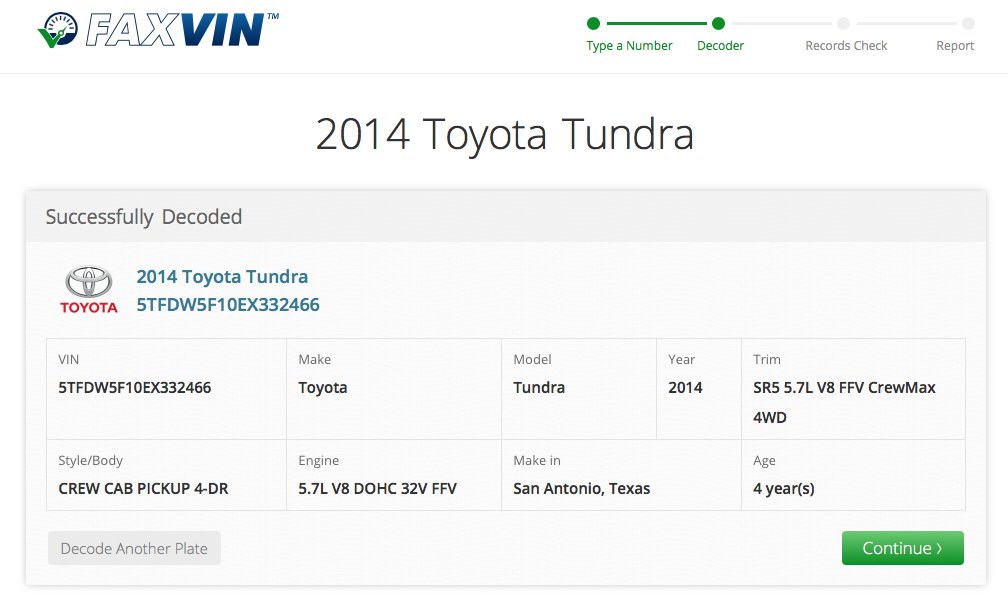The width and height of the screenshot is (1008, 615).
Task: Click the Successfully Decoded header text
Action: (143, 217)
